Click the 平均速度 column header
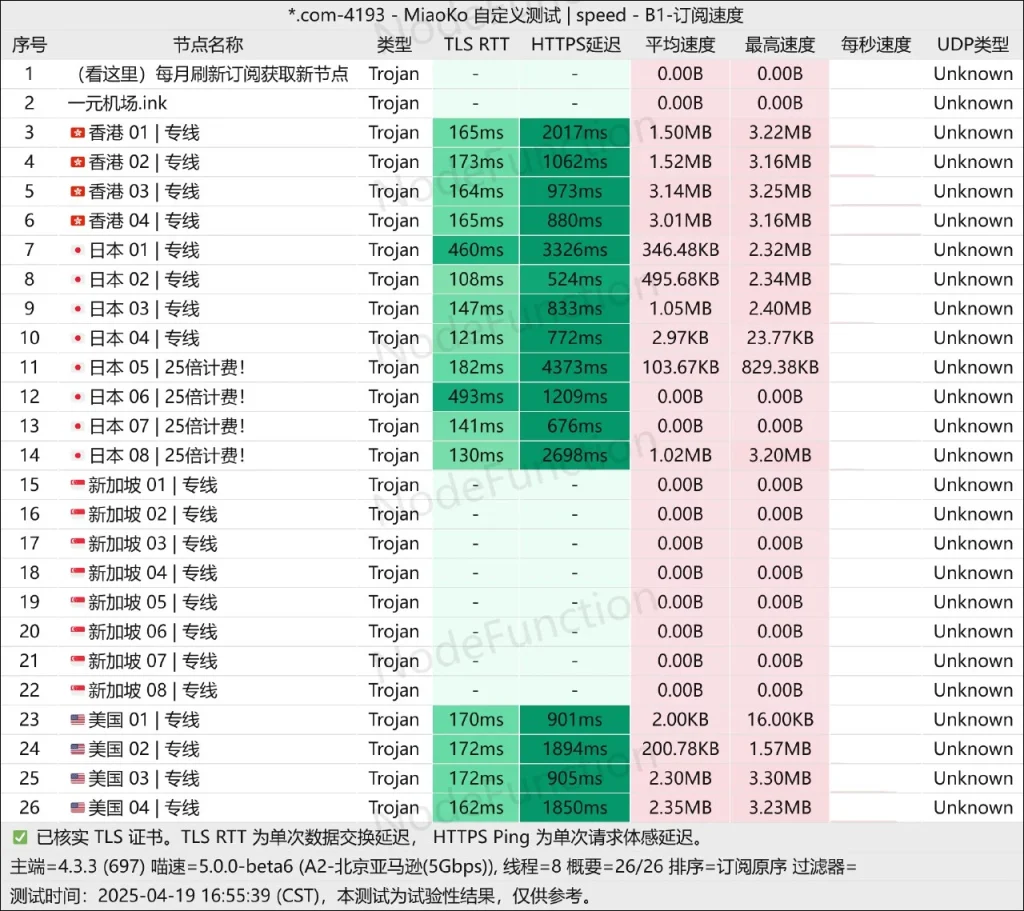1024x911 pixels. click(x=680, y=44)
